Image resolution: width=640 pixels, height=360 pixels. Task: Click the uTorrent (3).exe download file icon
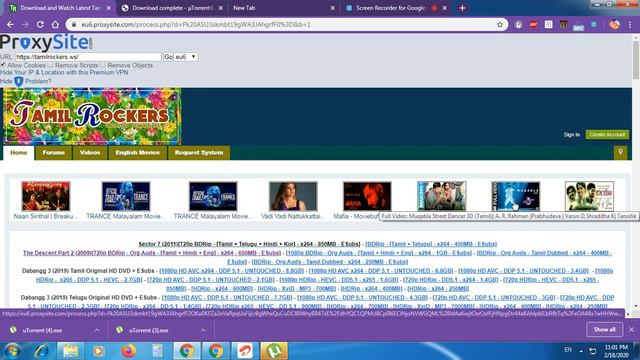(119, 330)
